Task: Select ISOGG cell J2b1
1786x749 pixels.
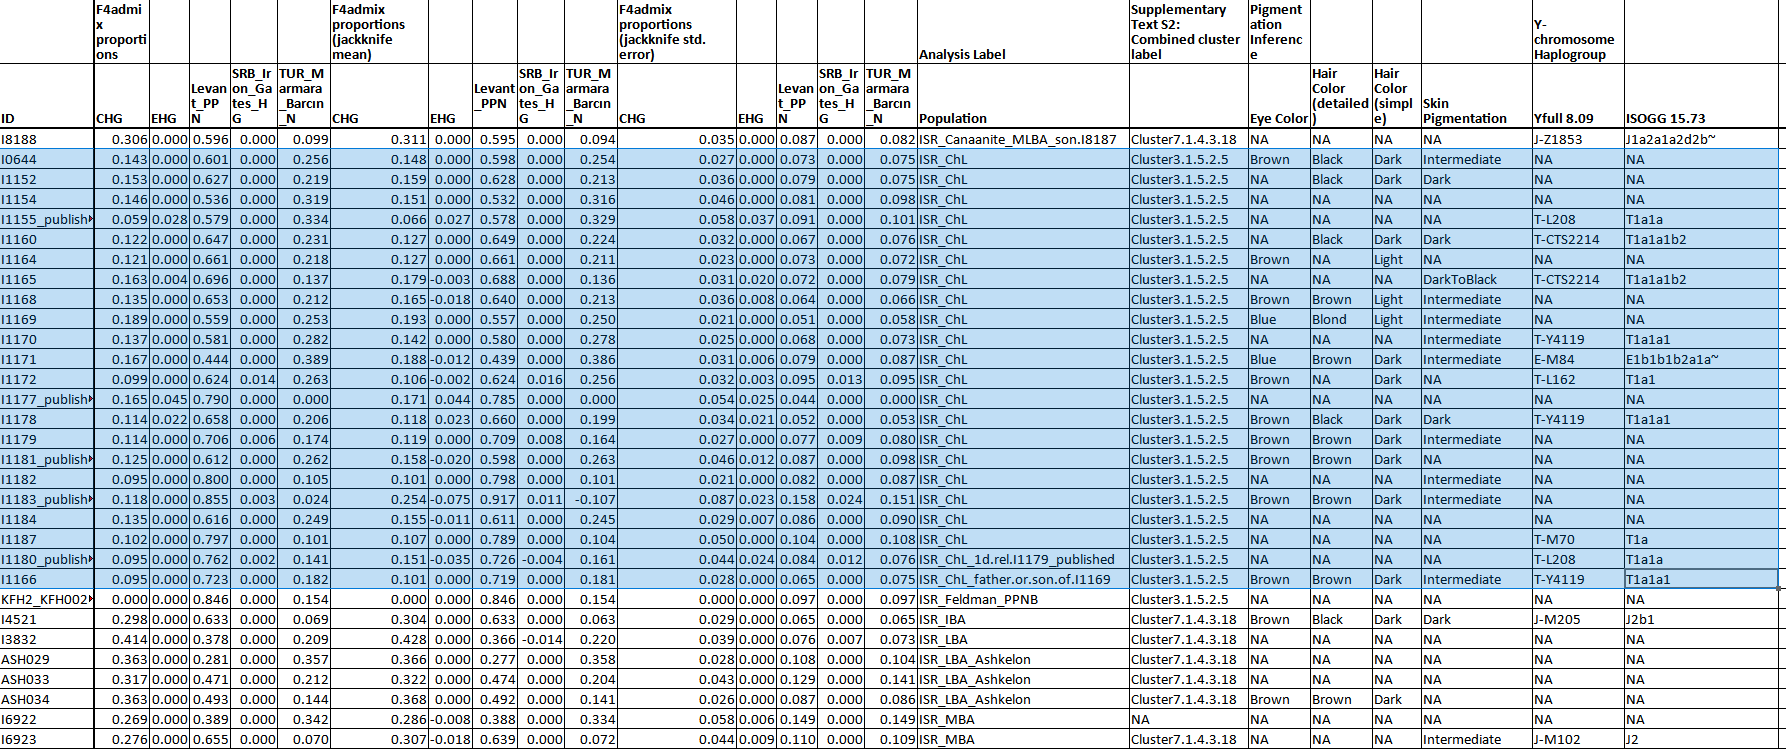Action: click(1704, 619)
